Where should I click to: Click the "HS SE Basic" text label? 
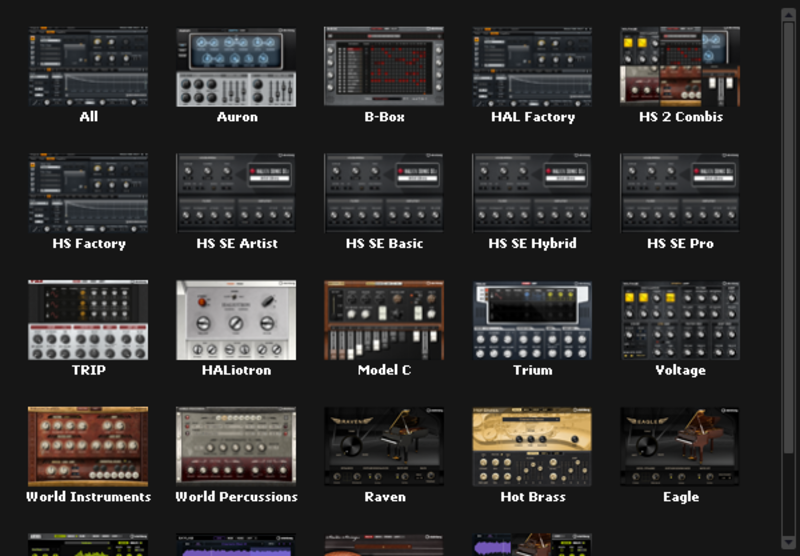[384, 243]
